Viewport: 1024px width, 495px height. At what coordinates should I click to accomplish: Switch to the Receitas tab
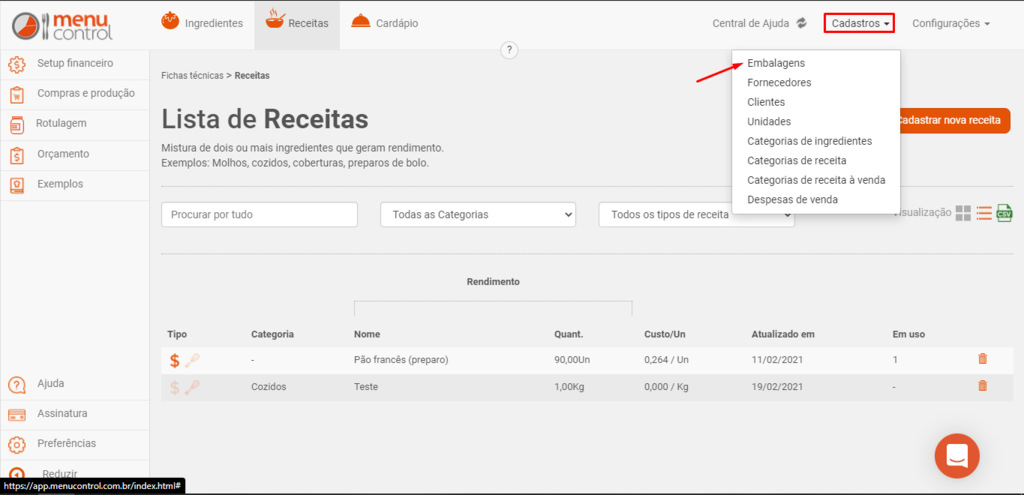point(297,23)
